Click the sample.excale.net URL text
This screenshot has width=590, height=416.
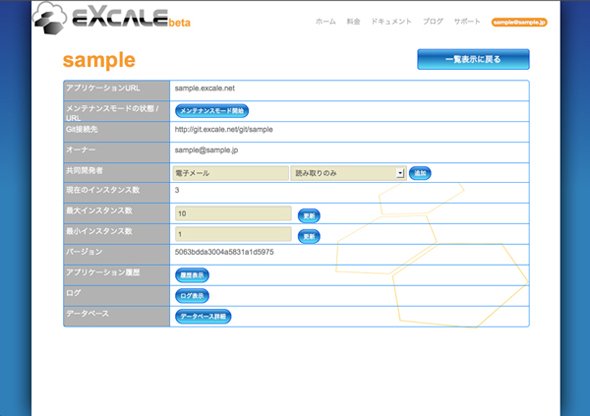205,88
